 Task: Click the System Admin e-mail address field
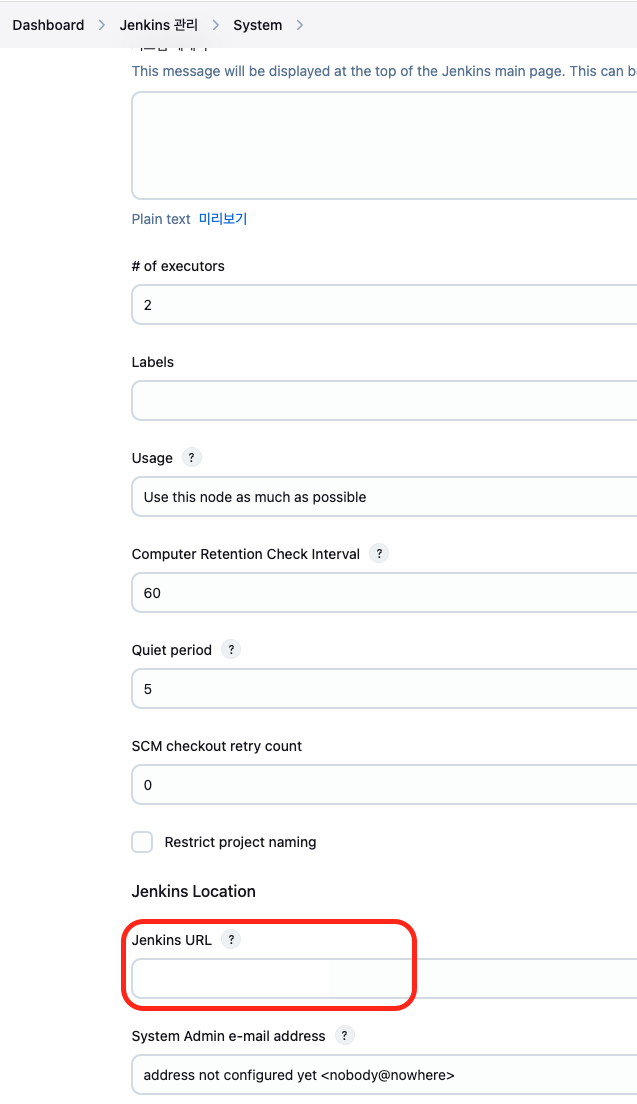click(384, 1074)
